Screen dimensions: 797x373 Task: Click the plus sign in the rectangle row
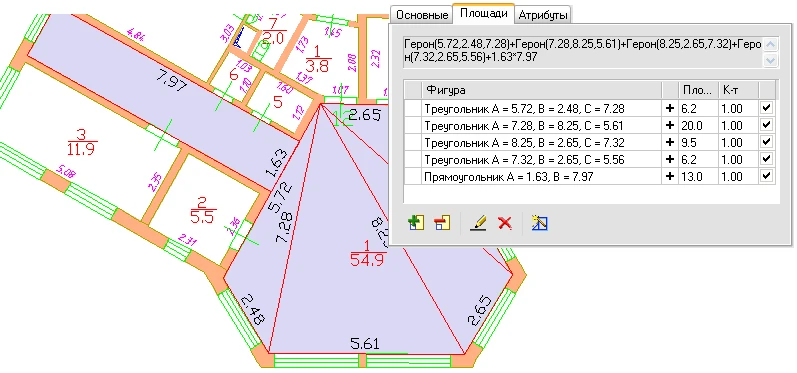pos(670,176)
